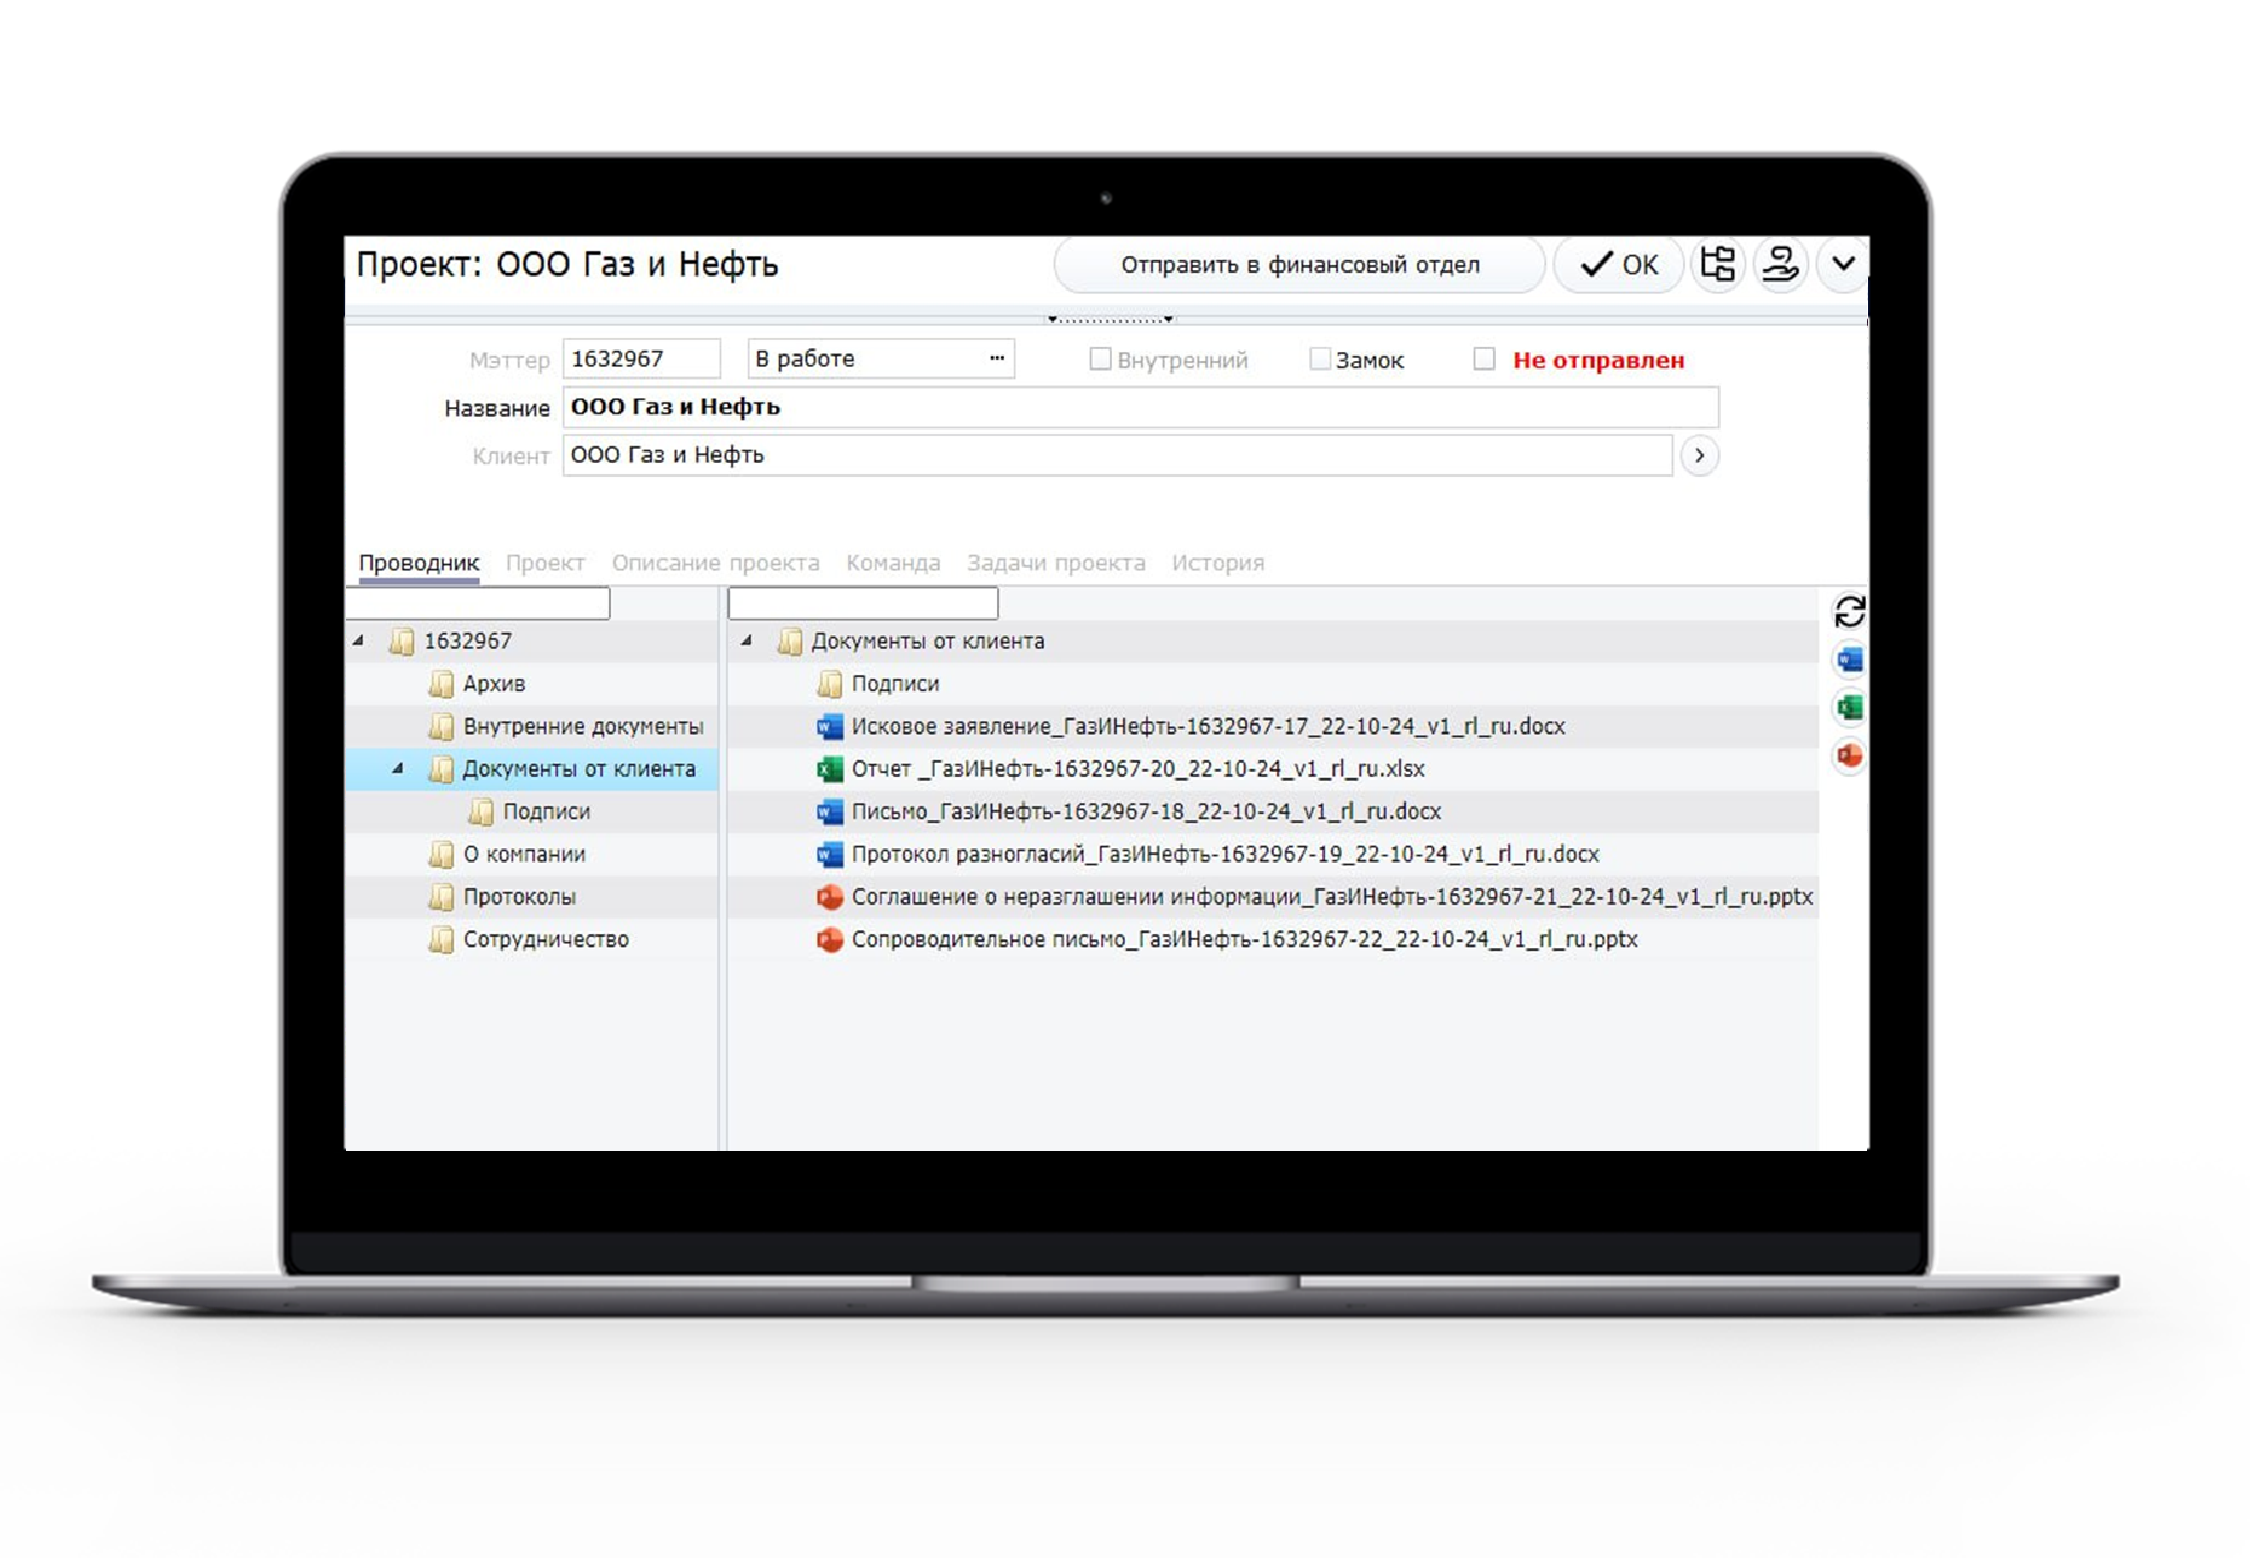Click the Клиент input field
The width and height of the screenshot is (2250, 1558).
(1117, 456)
